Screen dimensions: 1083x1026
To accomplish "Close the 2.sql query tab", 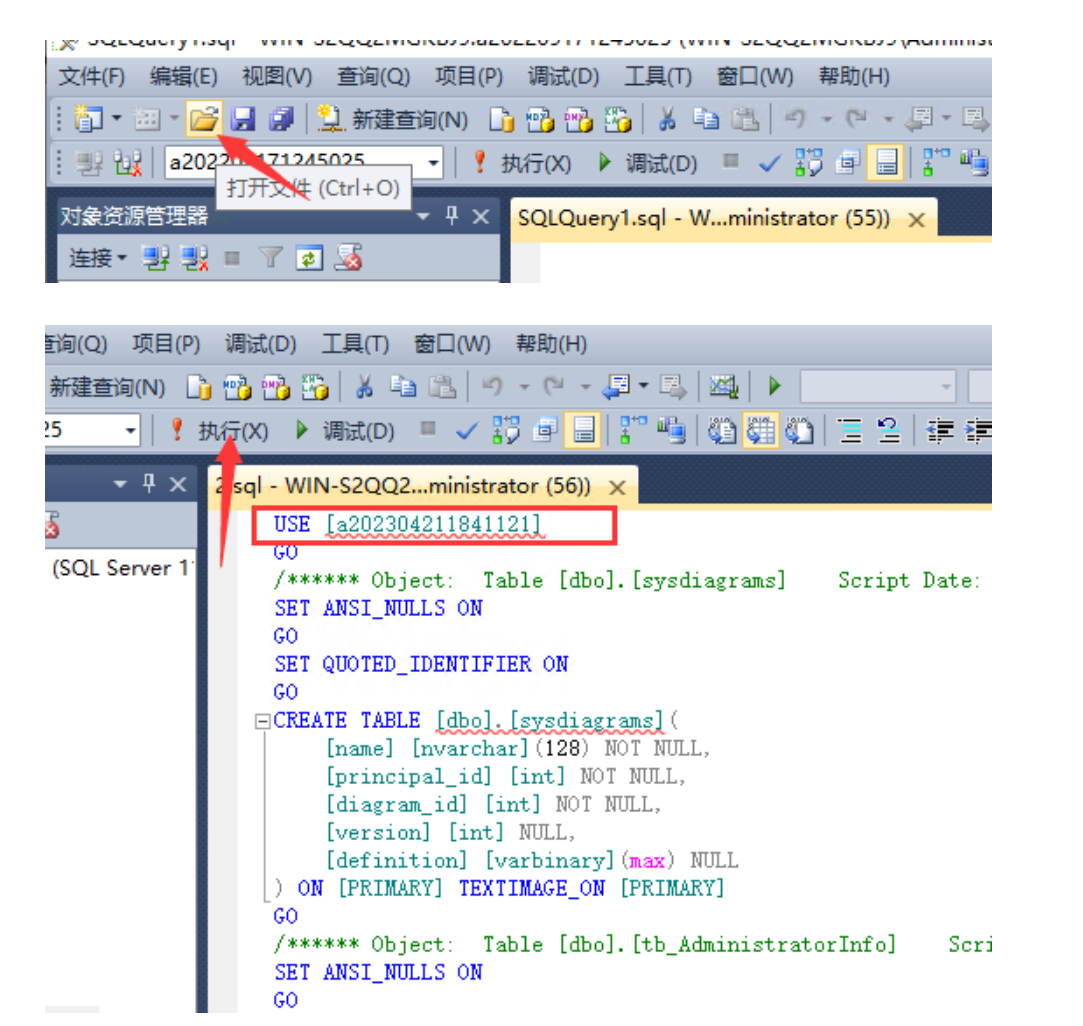I will pos(617,487).
